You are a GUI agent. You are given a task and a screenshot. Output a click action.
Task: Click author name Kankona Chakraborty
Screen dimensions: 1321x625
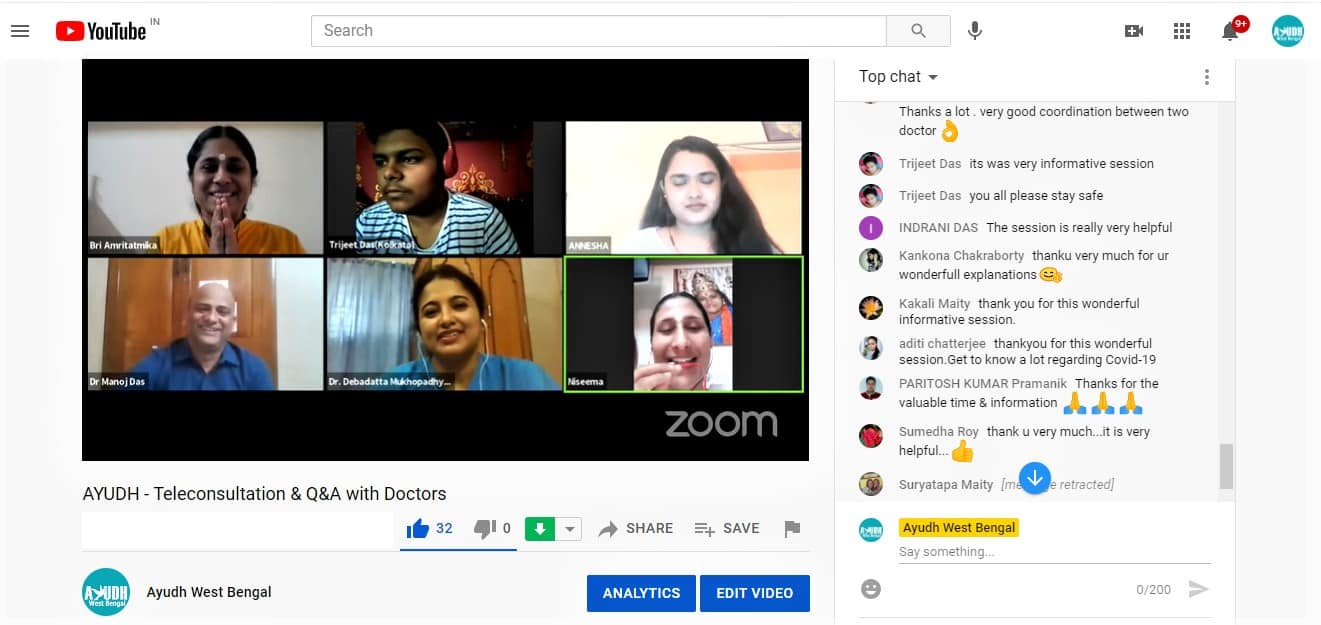pyautogui.click(x=961, y=256)
